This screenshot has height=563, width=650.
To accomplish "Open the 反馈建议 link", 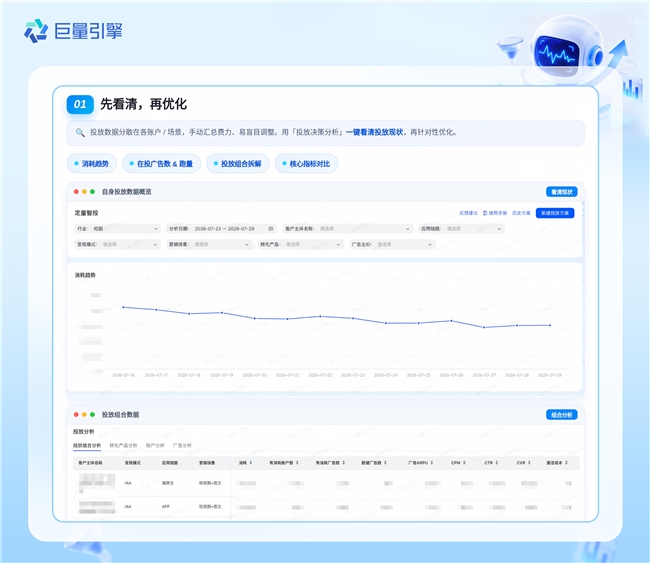I will coord(468,213).
